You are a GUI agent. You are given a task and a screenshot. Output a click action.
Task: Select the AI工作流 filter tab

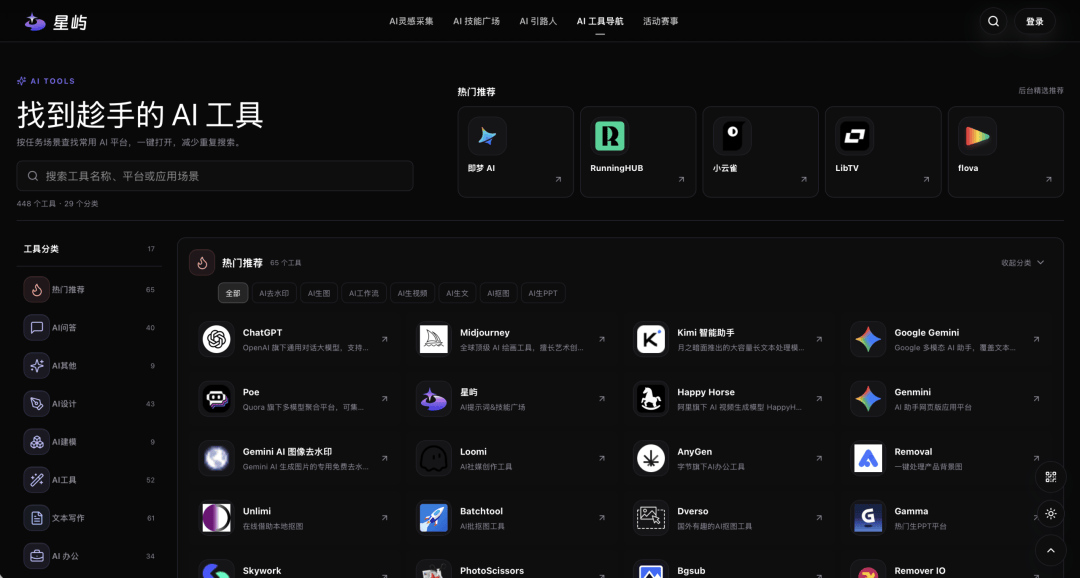364,293
